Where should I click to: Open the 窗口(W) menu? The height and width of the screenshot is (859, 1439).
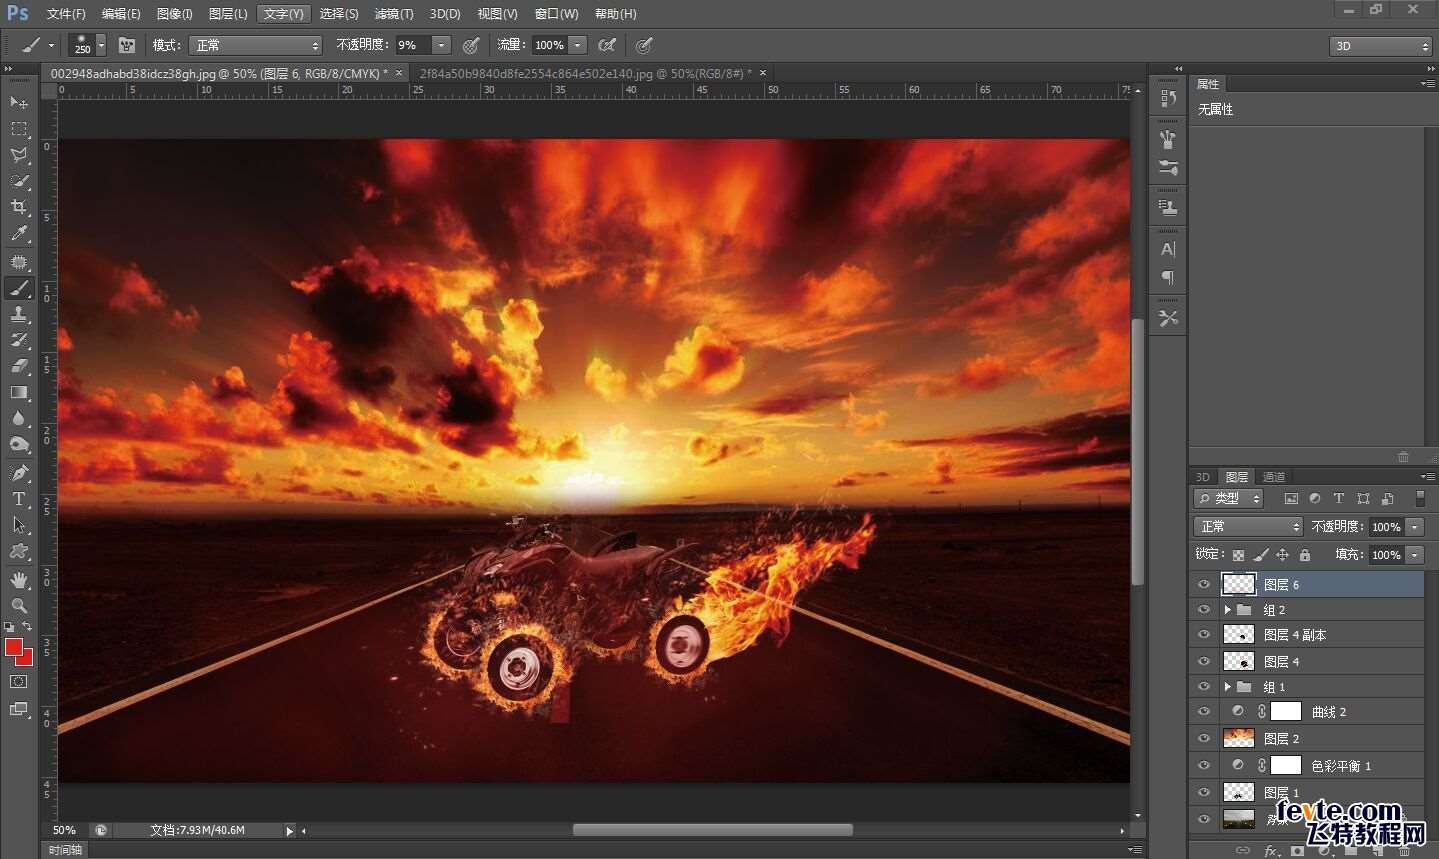point(556,14)
